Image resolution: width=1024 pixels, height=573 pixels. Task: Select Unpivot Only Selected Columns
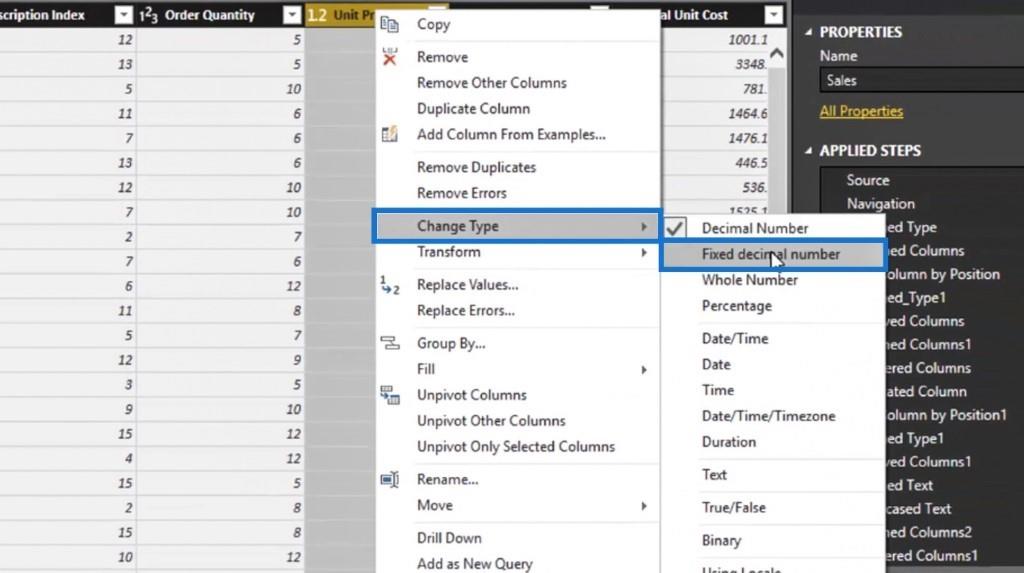516,447
